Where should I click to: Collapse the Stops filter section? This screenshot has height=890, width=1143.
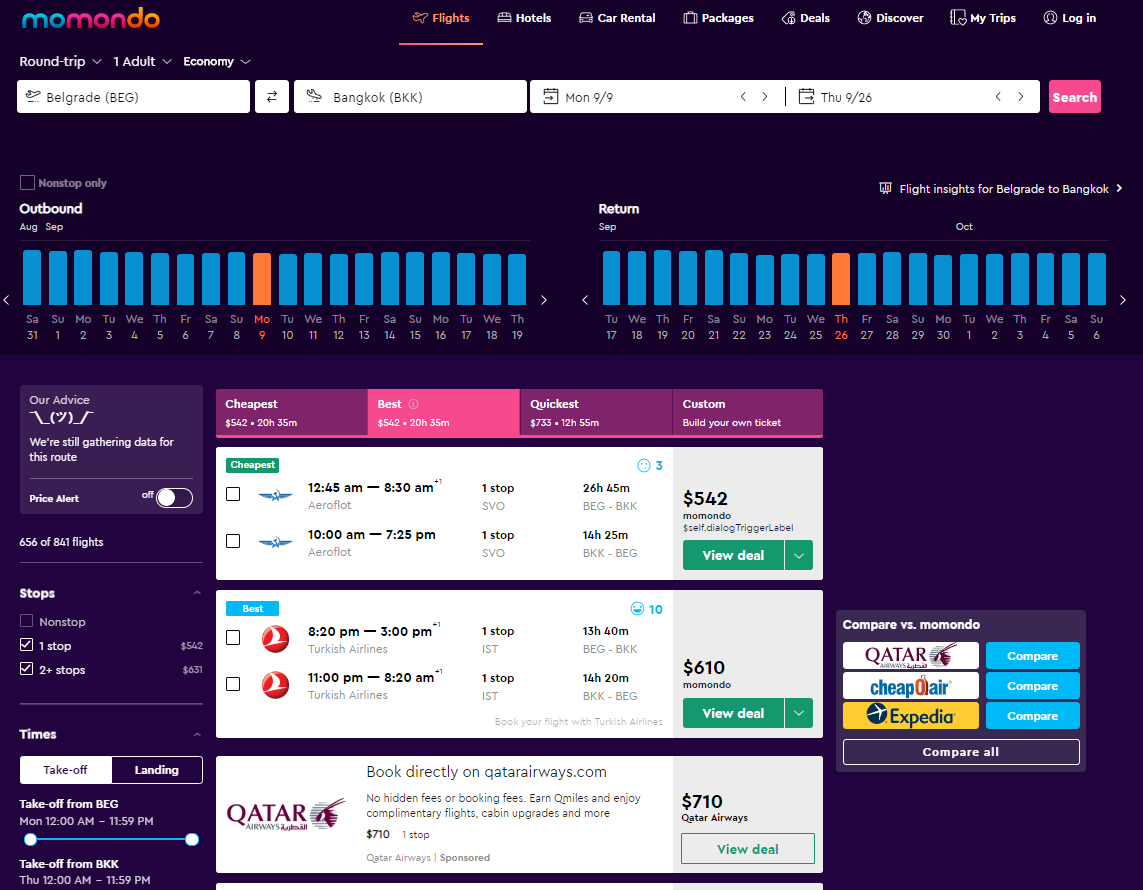(x=197, y=593)
